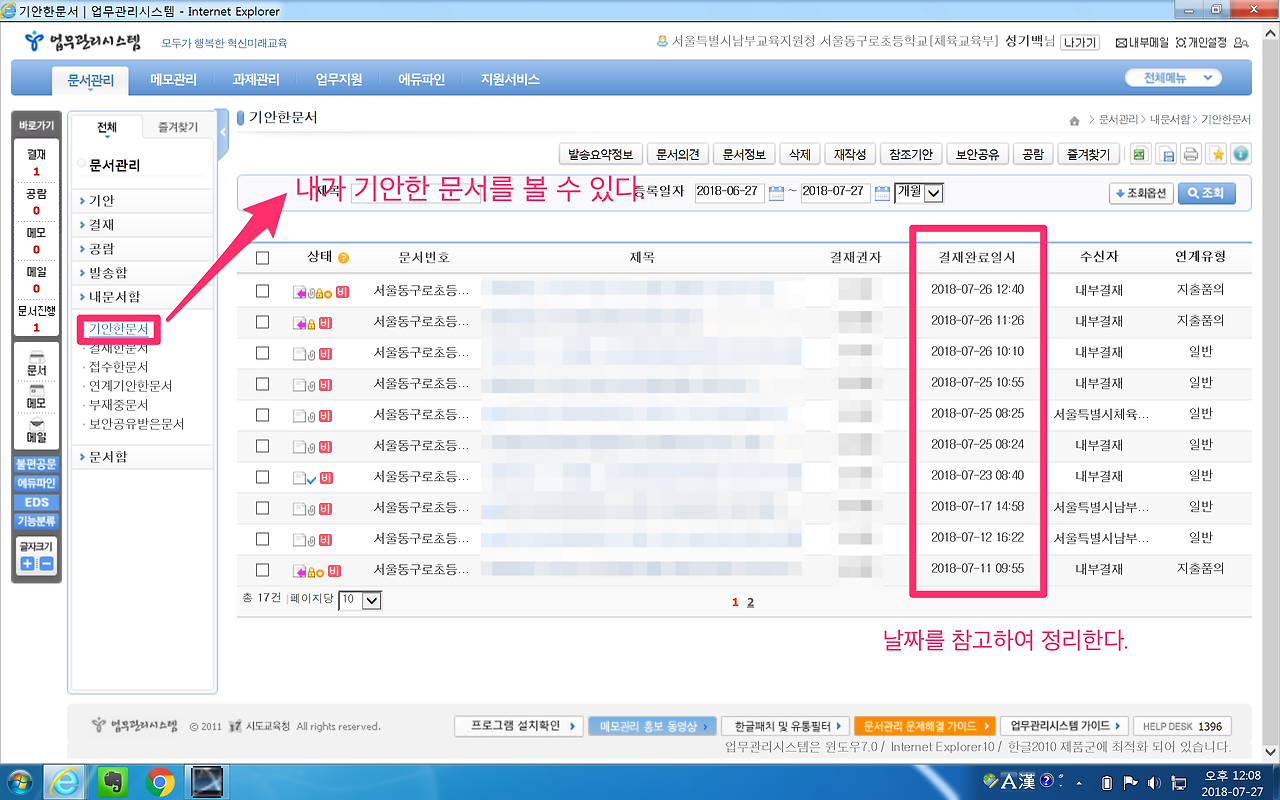This screenshot has height=800, width=1280.
Task: Switch to the 업무지원 tab
Action: [338, 80]
